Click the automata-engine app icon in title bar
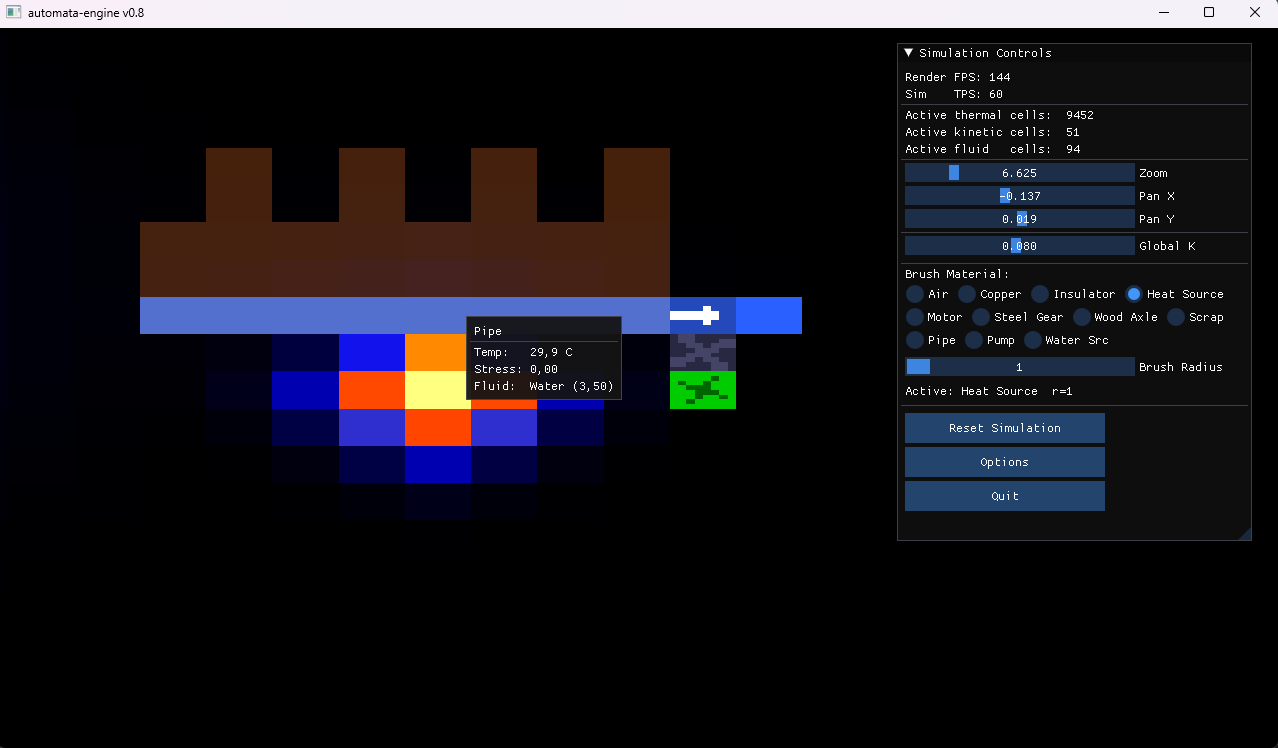This screenshot has width=1278, height=748. [x=14, y=13]
